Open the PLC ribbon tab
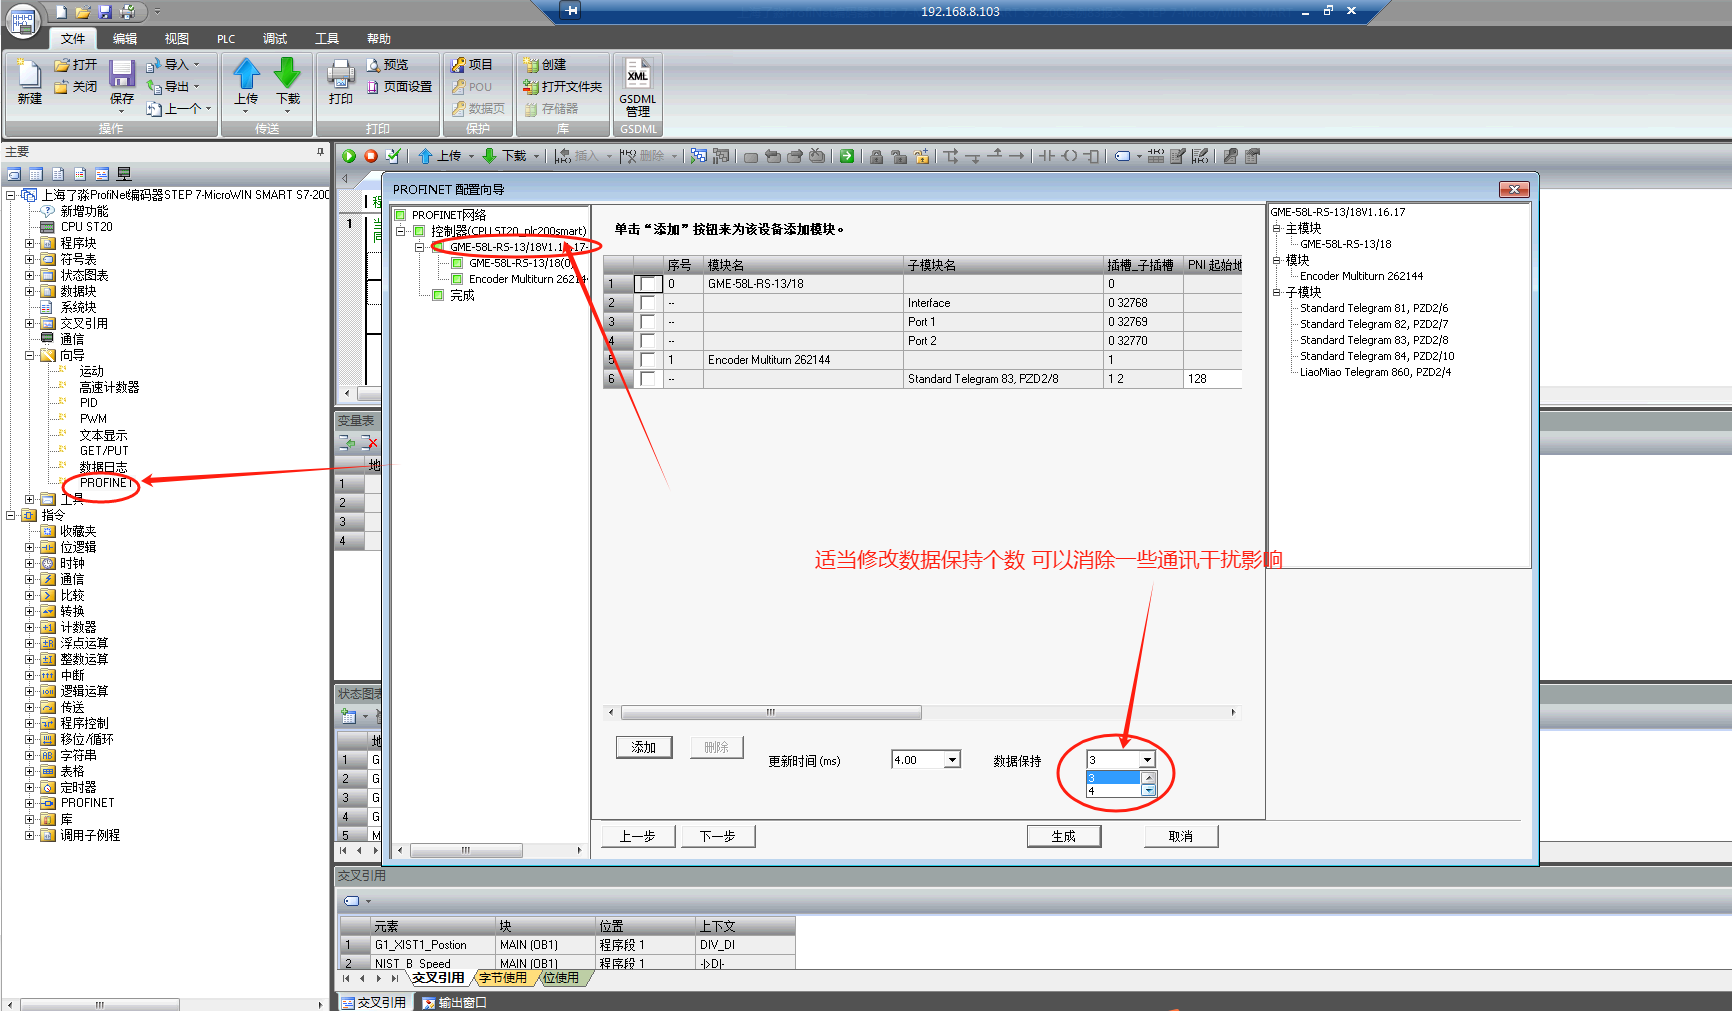The image size is (1732, 1011). click(226, 39)
